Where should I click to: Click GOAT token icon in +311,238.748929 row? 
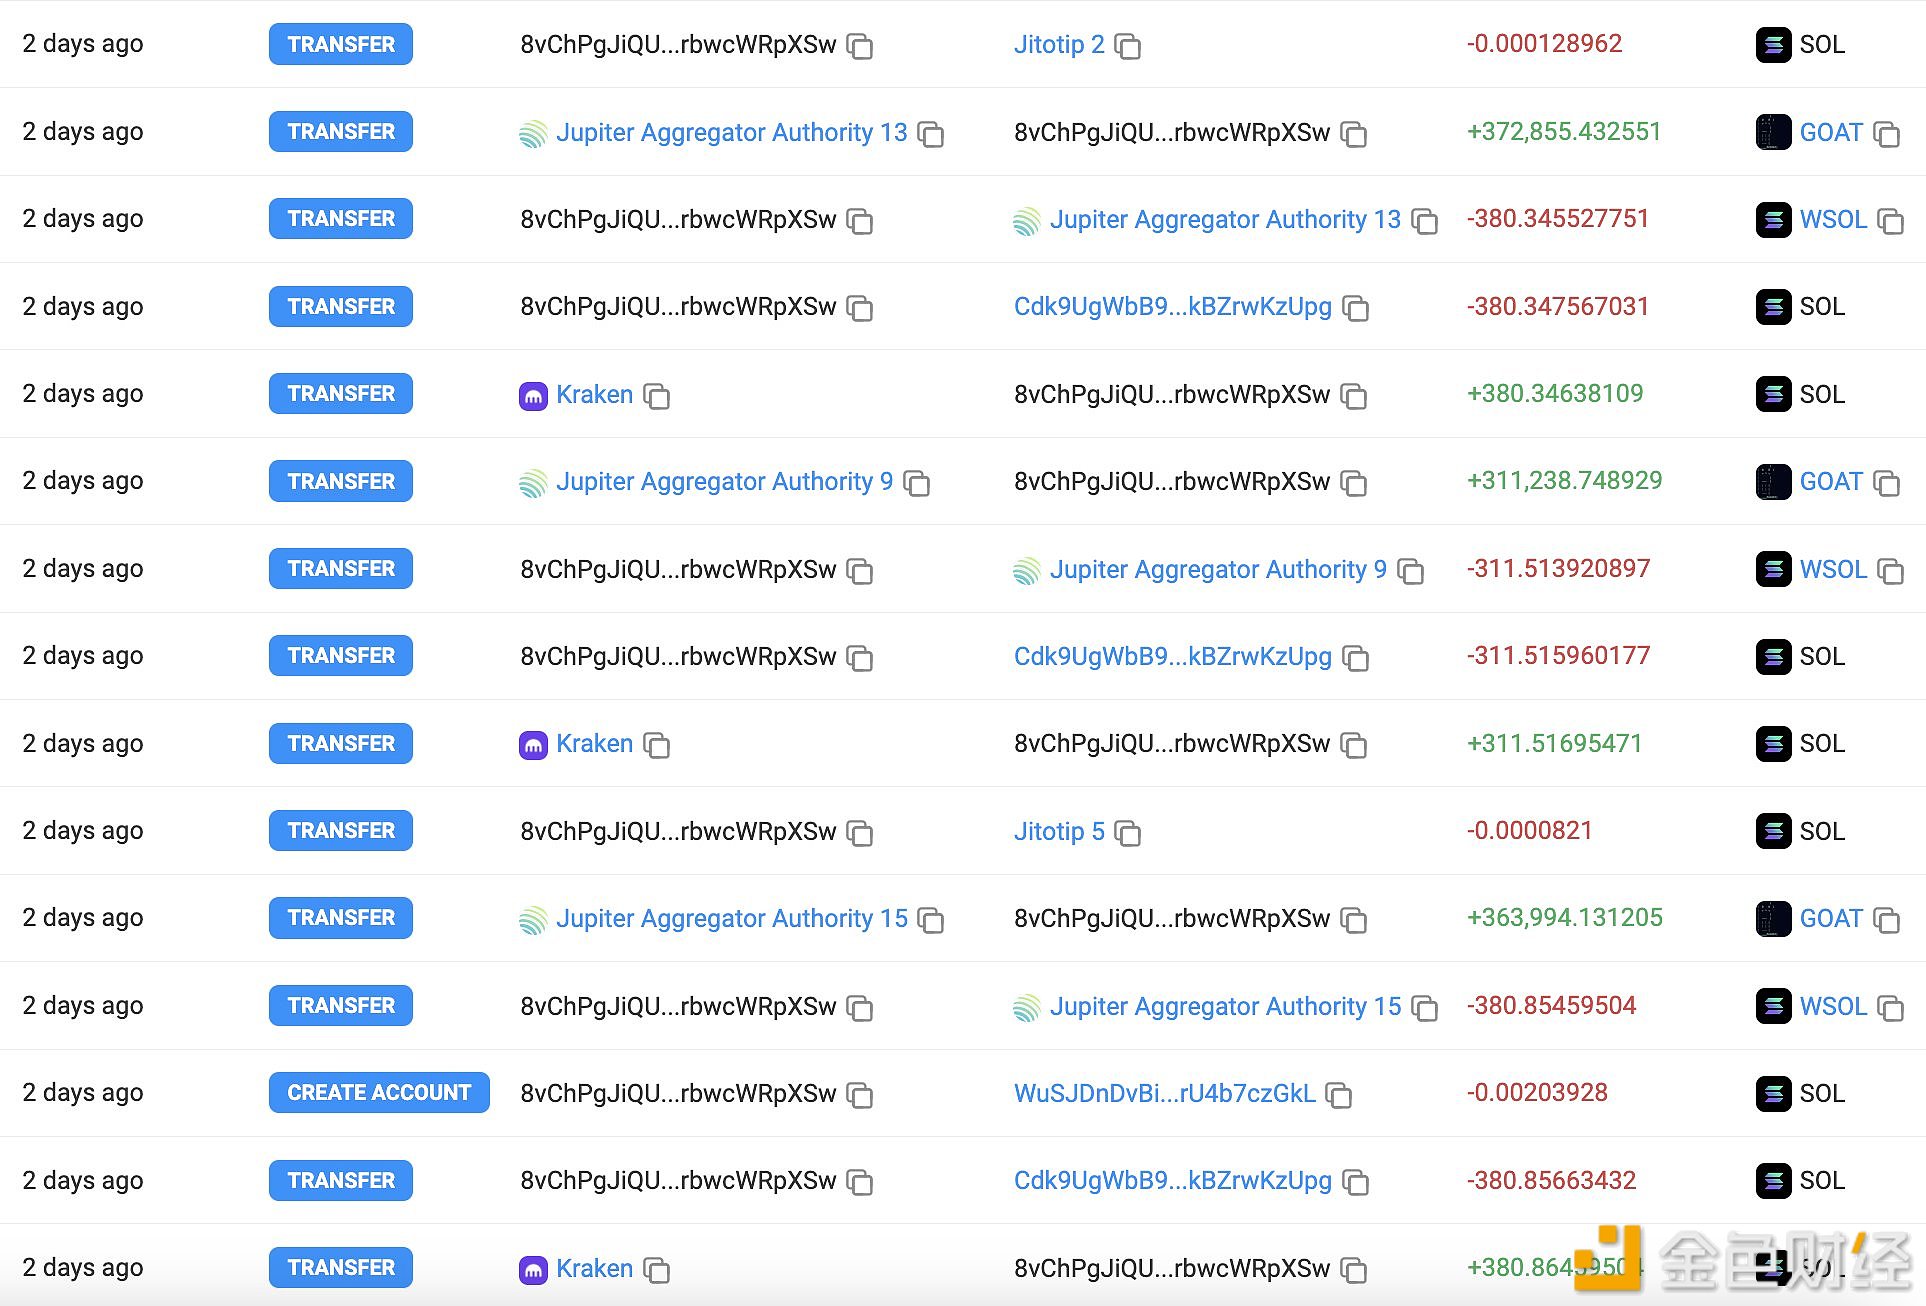click(1773, 481)
